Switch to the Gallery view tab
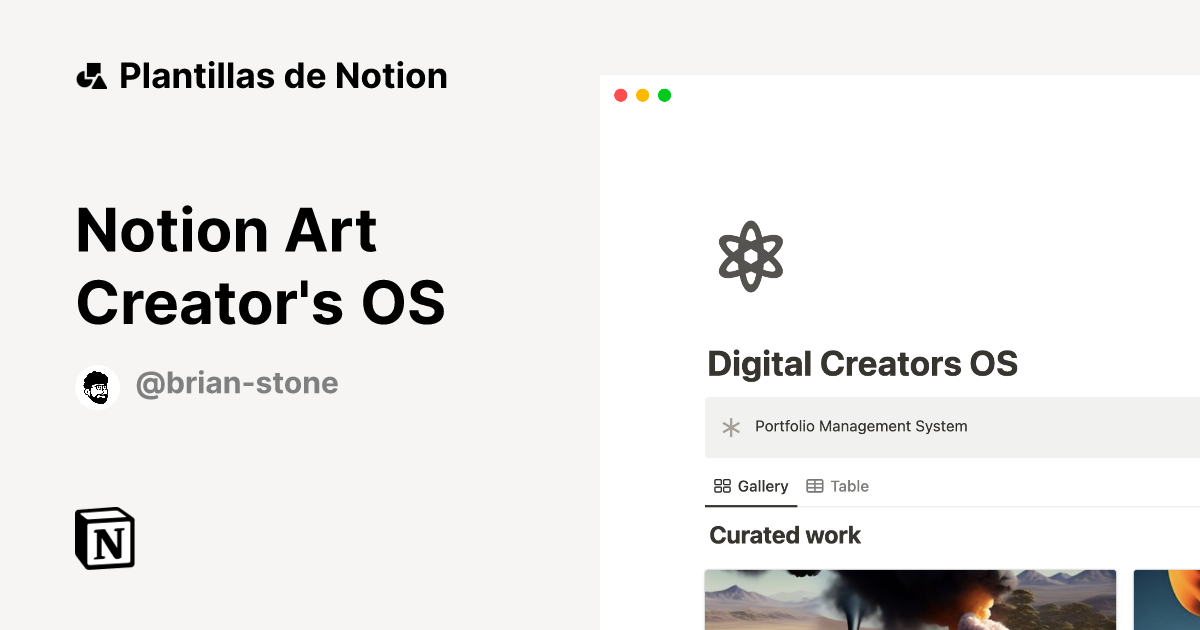 click(751, 486)
